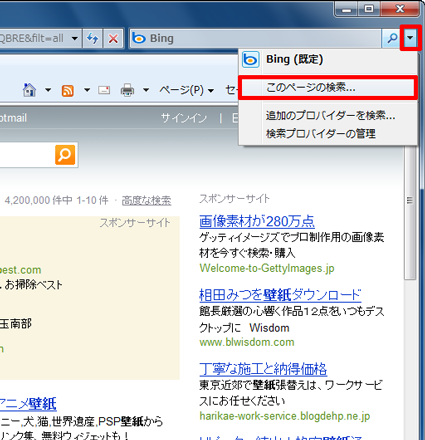Image resolution: width=425 pixels, height=440 pixels.
Task: Click the 4,200,000 件中 1-10 件 result count
Action: pos(56,200)
